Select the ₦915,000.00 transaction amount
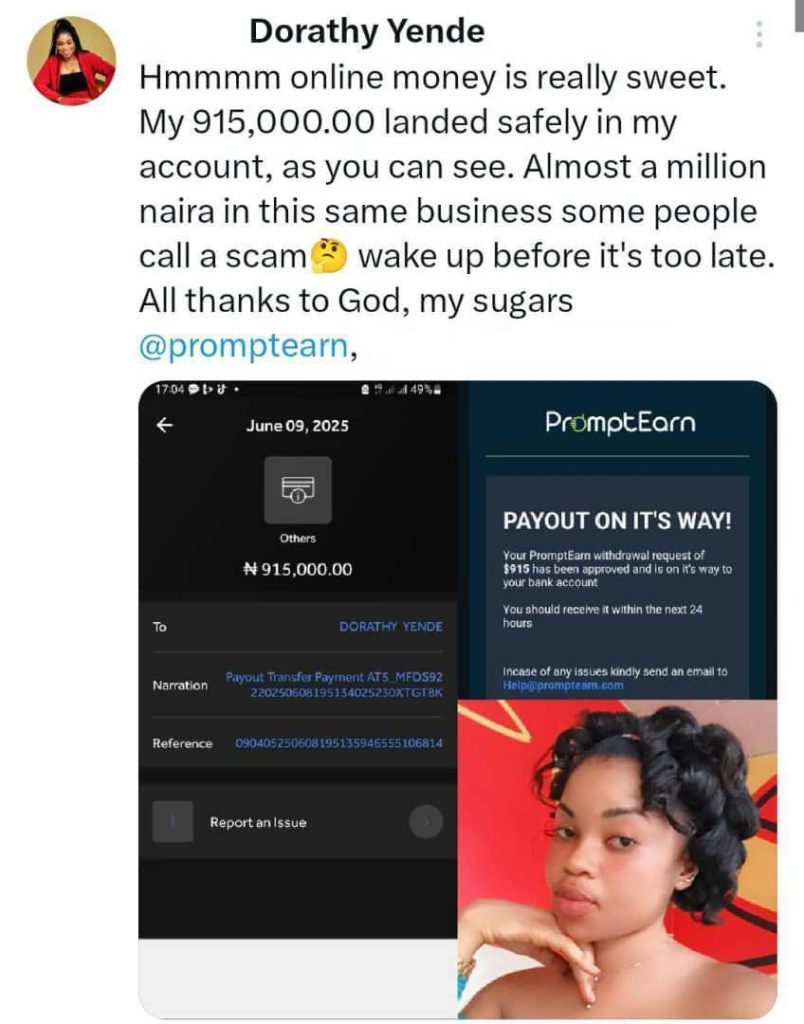804x1024 pixels. [x=297, y=569]
